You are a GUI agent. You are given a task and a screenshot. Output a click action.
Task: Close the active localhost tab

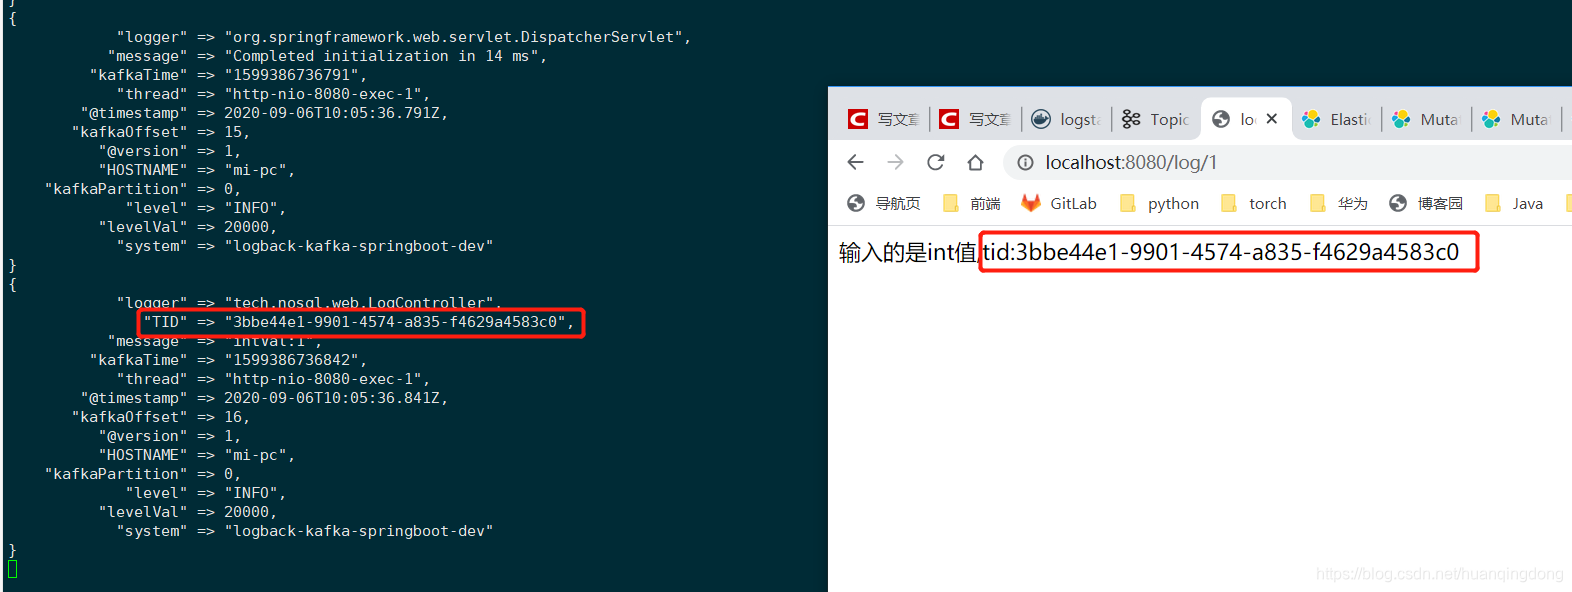click(1272, 118)
